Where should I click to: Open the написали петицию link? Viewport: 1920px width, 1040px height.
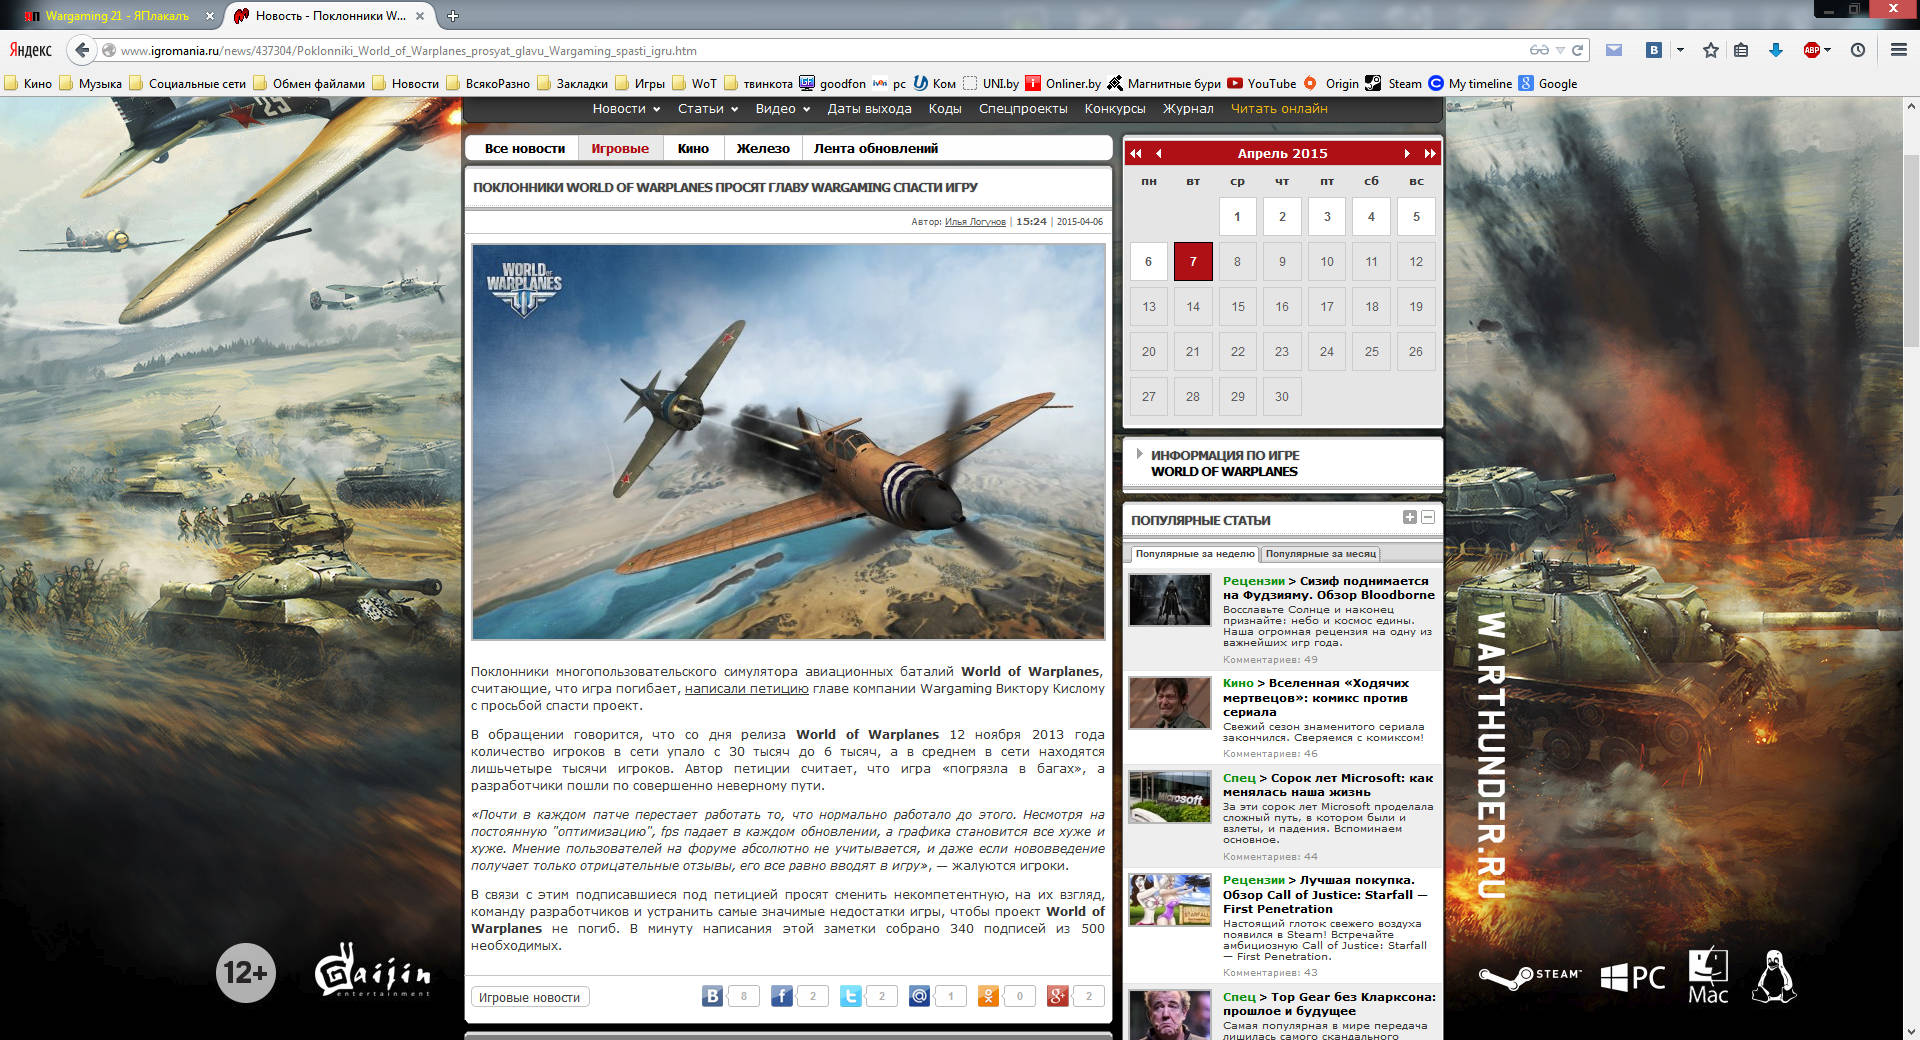click(x=746, y=689)
